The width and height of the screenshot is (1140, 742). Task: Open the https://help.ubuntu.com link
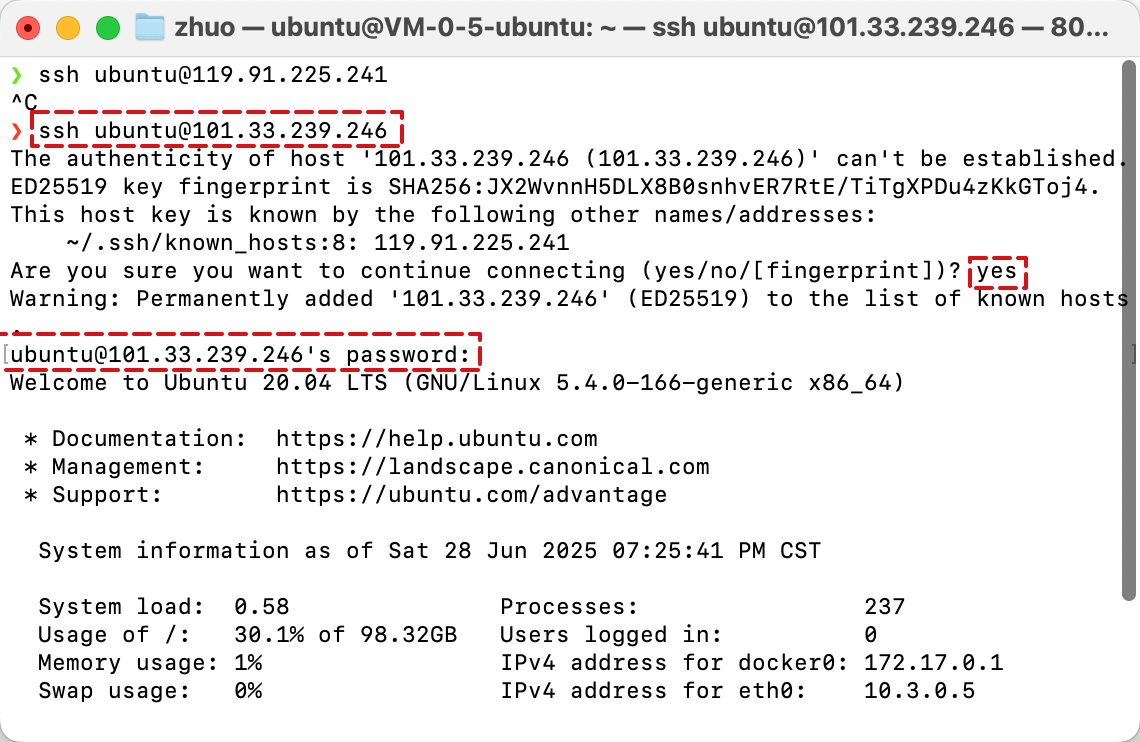(436, 439)
